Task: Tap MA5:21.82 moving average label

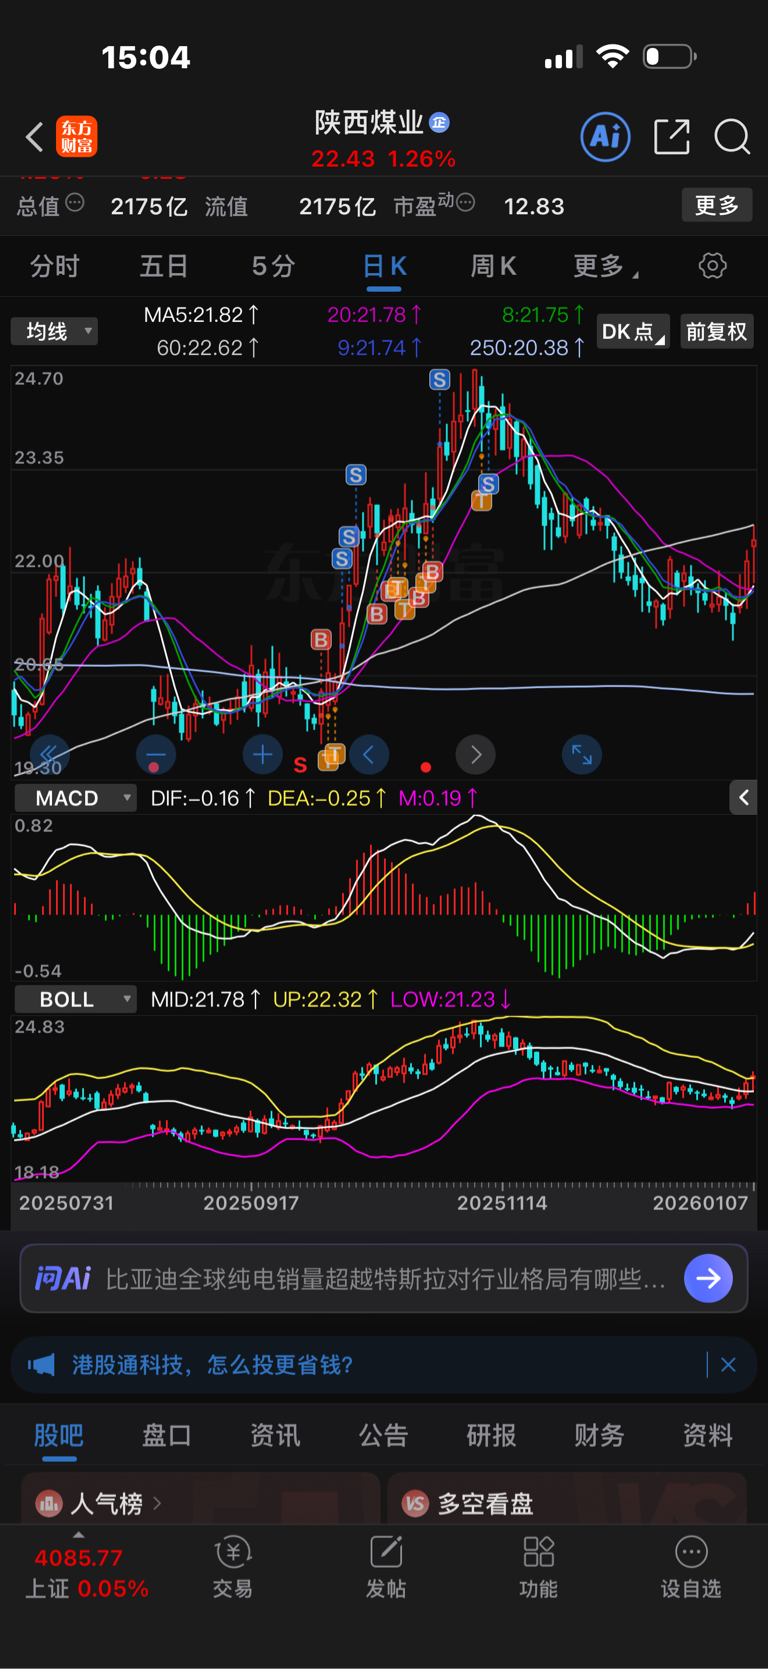Action: pyautogui.click(x=201, y=315)
